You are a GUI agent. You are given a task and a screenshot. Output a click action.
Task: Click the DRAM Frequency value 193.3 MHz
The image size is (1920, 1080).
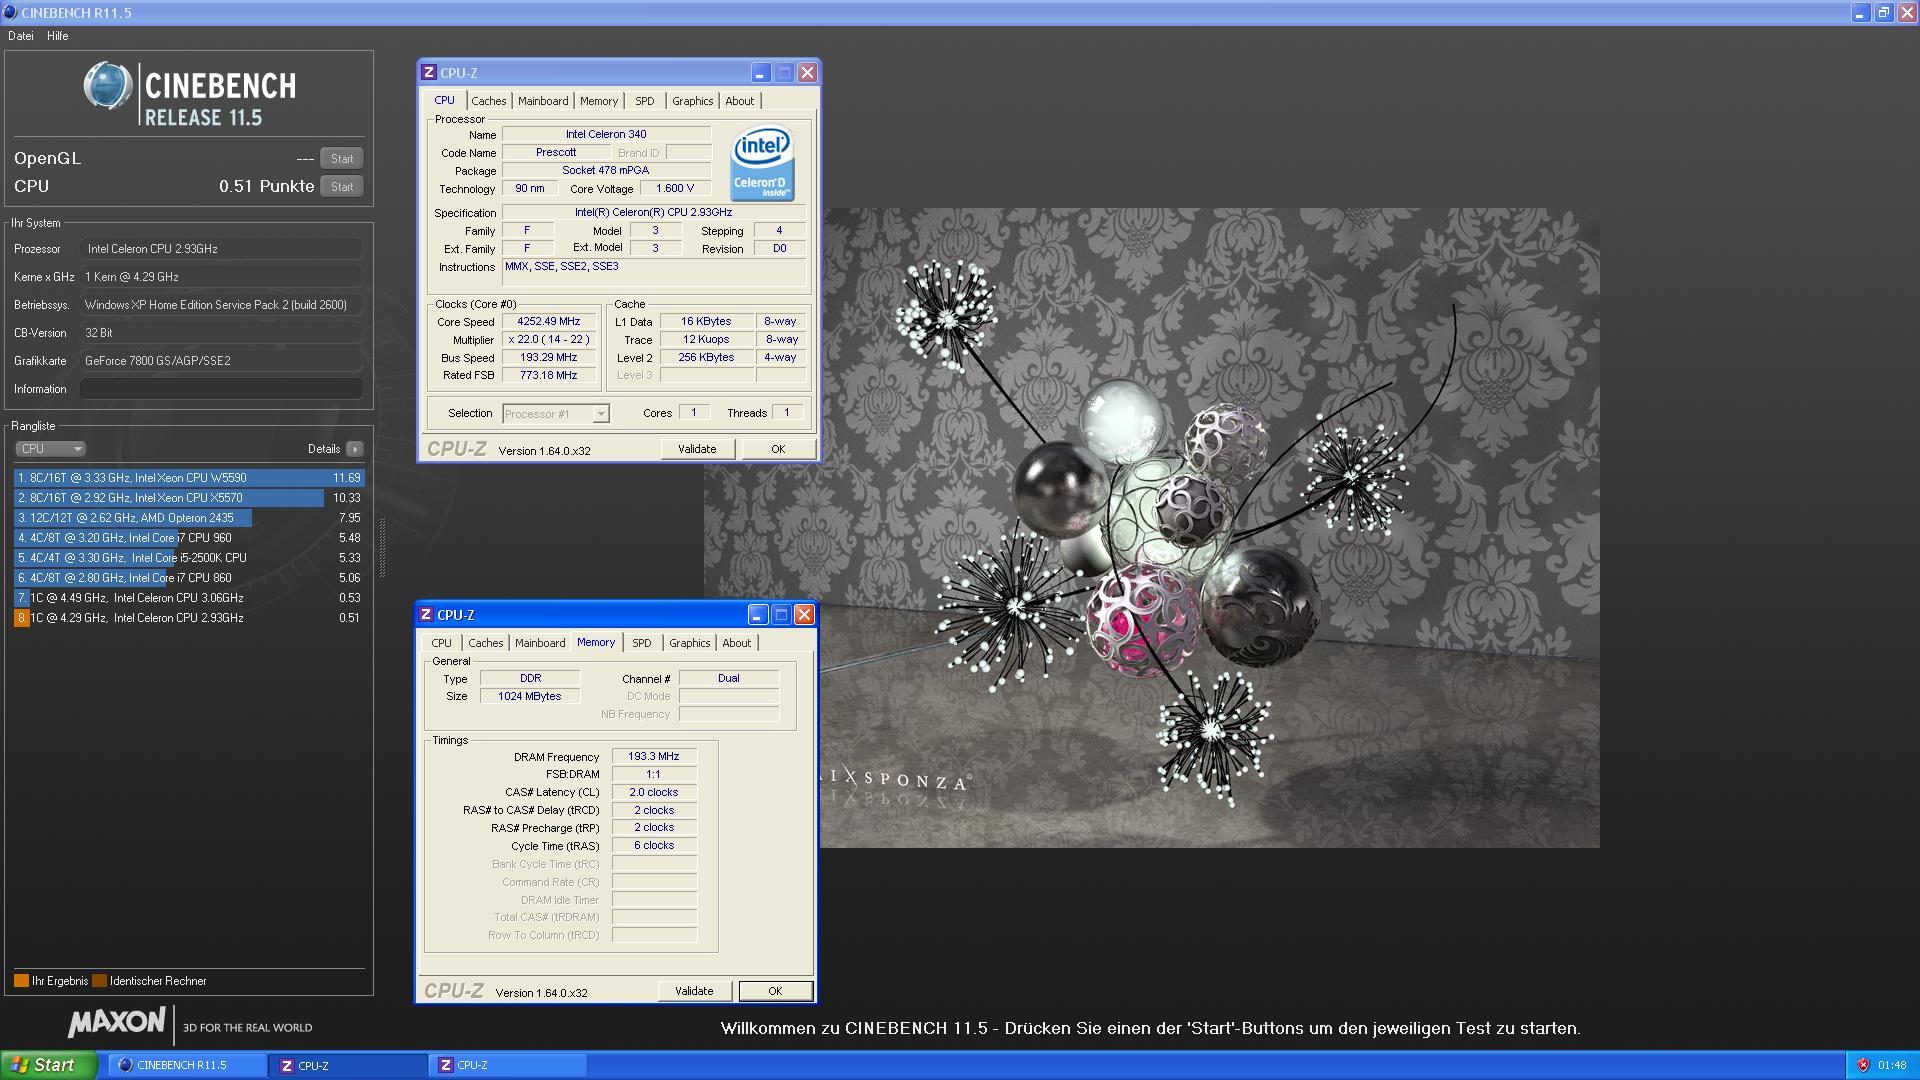point(654,757)
